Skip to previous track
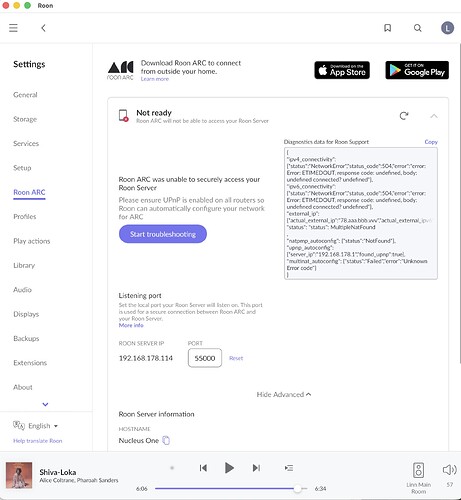The width and height of the screenshot is (461, 500). pyautogui.click(x=203, y=468)
